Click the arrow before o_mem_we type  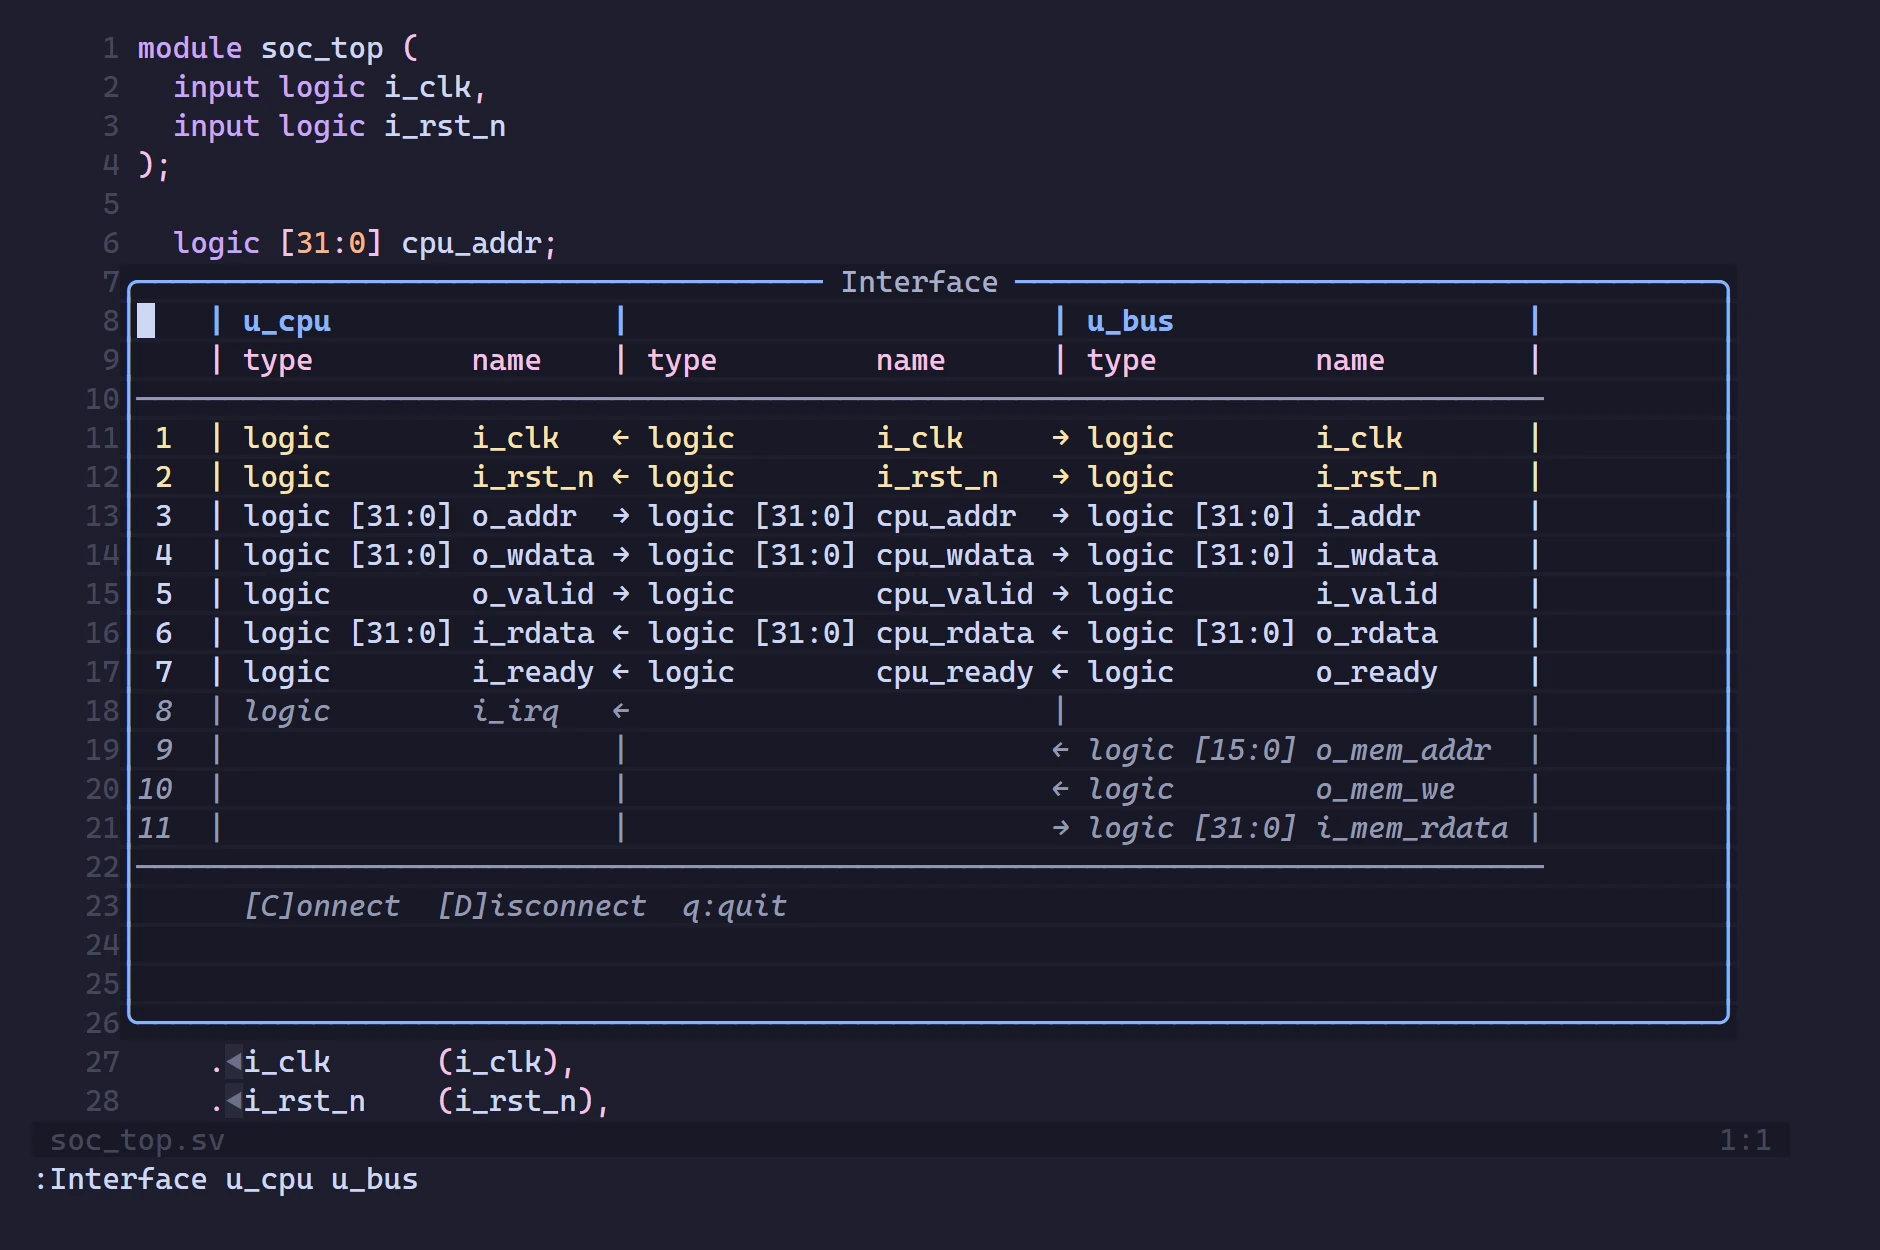point(1061,789)
